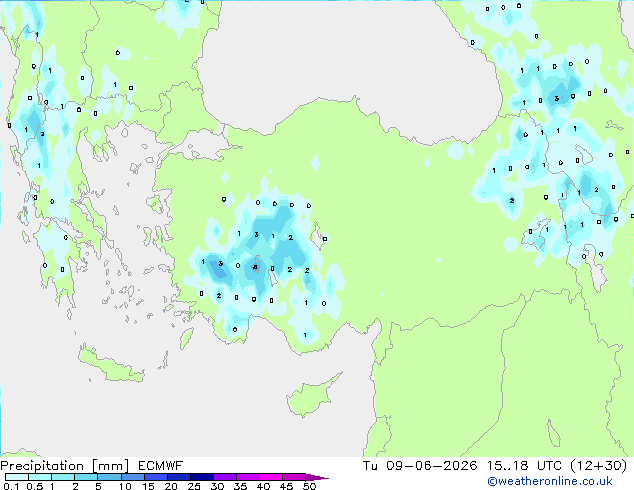Select the 5–10 mm legend swatch
The height and width of the screenshot is (490, 634).
109,477
